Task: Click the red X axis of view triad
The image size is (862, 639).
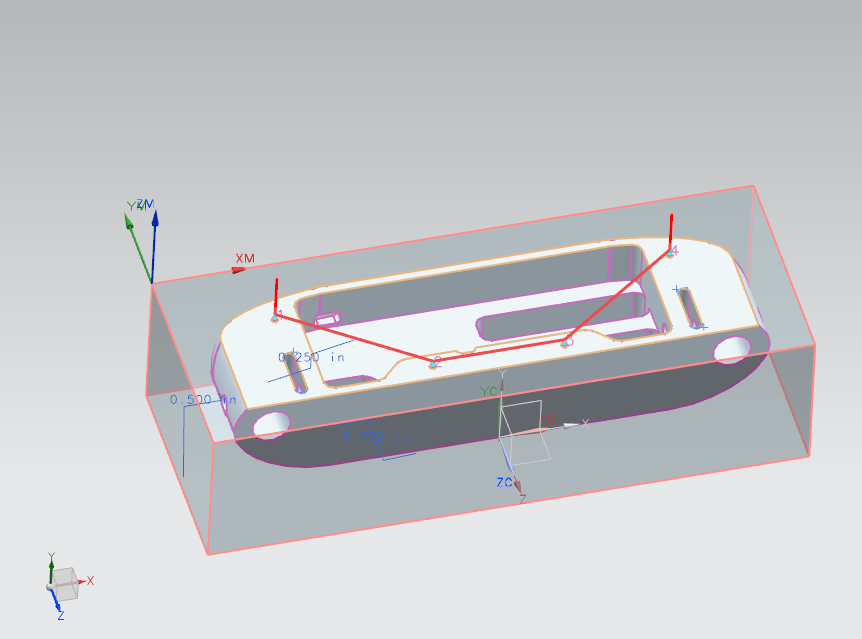Action: point(83,580)
